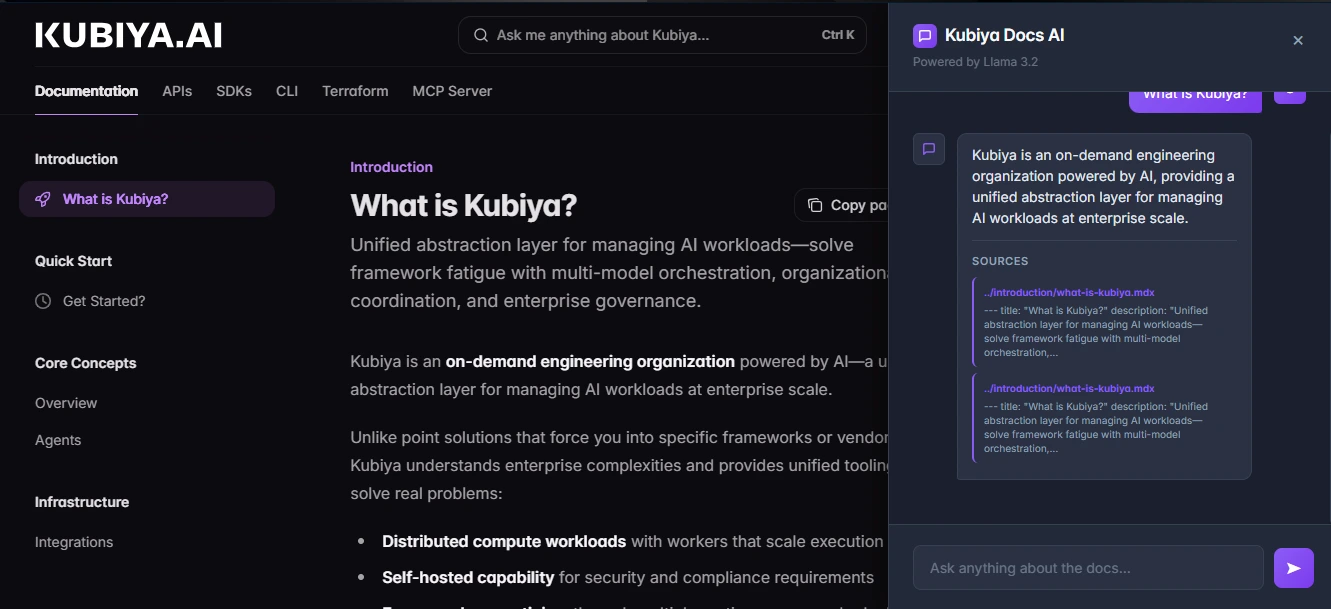This screenshot has height=609, width=1331.
Task: Click the SOURCES label in the answer
Action: pos(1000,261)
